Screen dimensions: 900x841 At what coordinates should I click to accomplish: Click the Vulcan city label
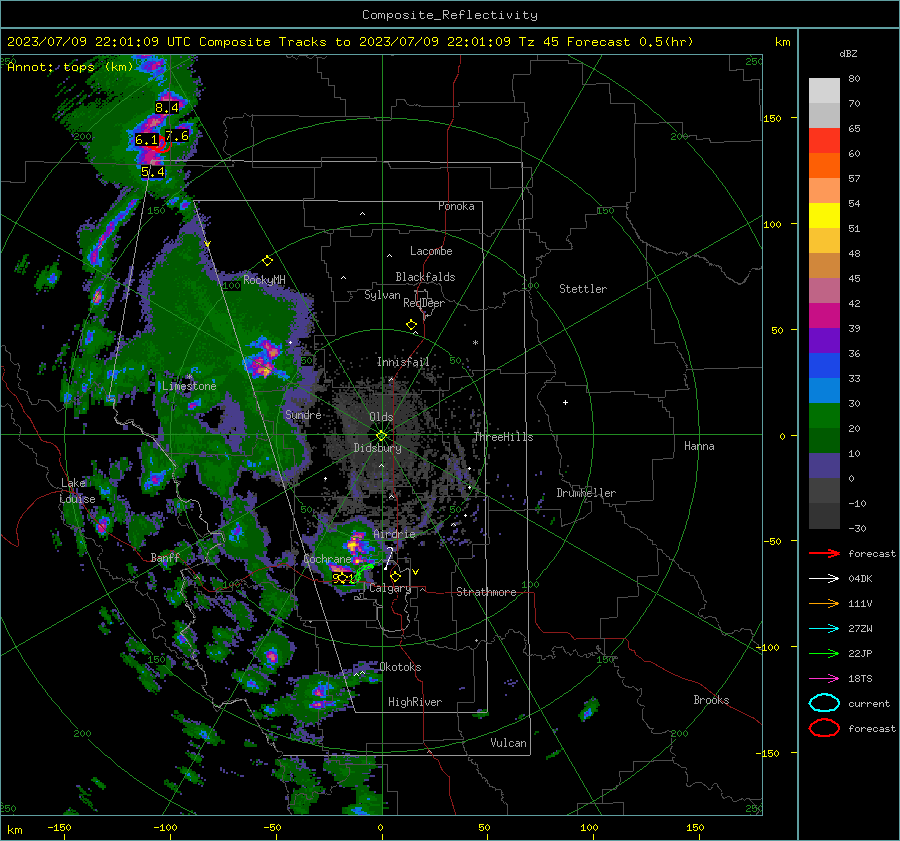509,743
